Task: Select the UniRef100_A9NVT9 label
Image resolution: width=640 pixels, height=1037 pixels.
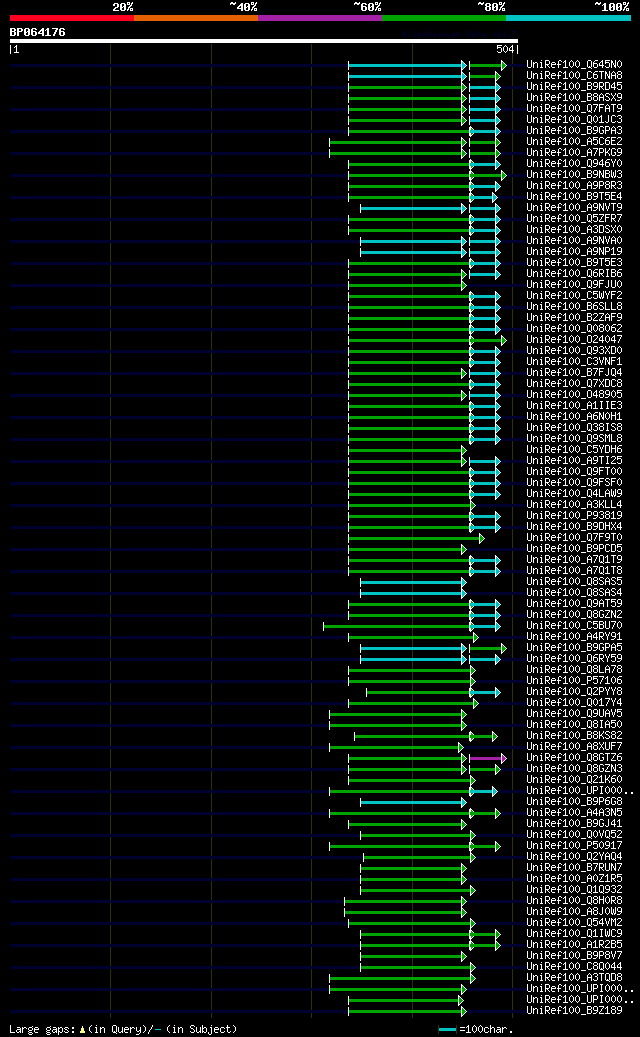Action: pyautogui.click(x=574, y=208)
